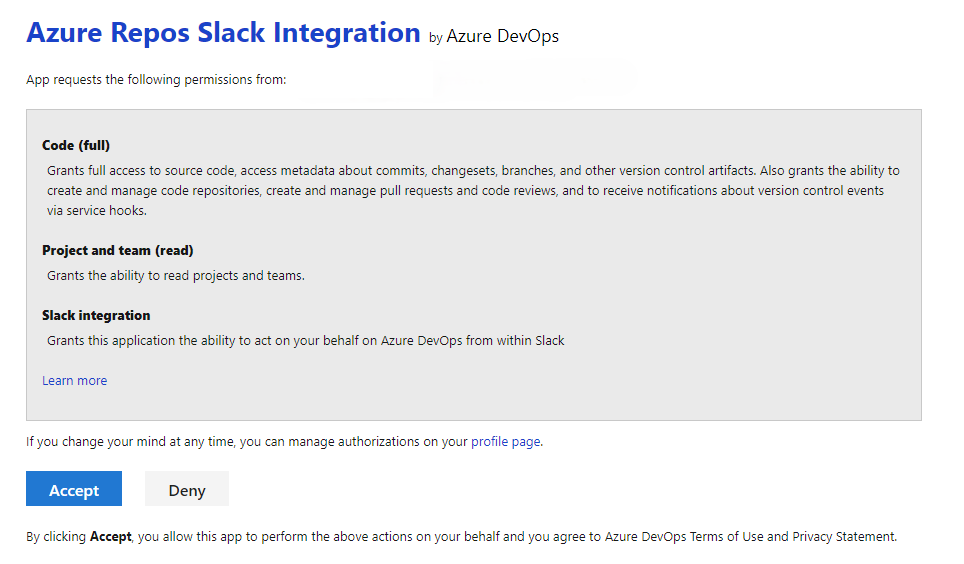Screen dimensions: 964x564
Task: Click the 'by Azure DevOps' publisher text
Action: 494,36
